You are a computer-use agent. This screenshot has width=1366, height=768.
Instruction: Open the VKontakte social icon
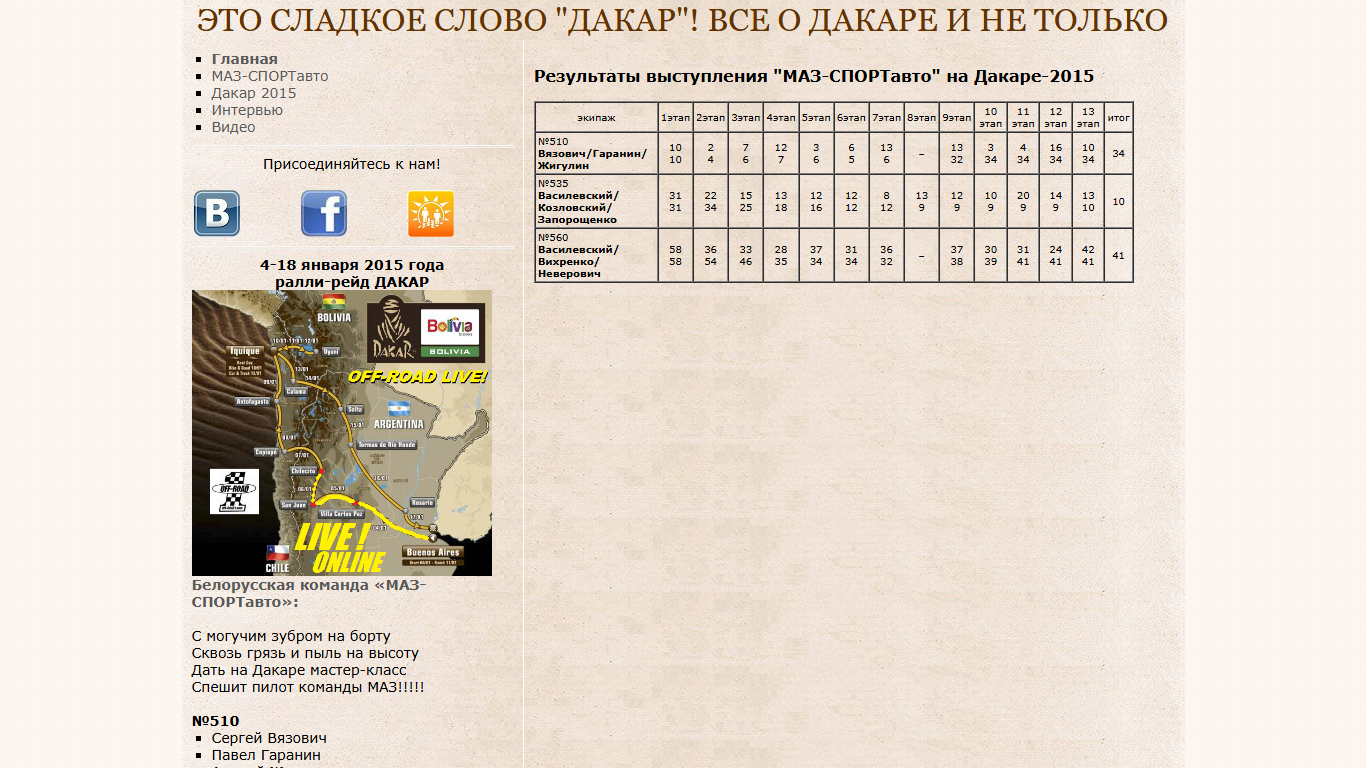click(217, 213)
